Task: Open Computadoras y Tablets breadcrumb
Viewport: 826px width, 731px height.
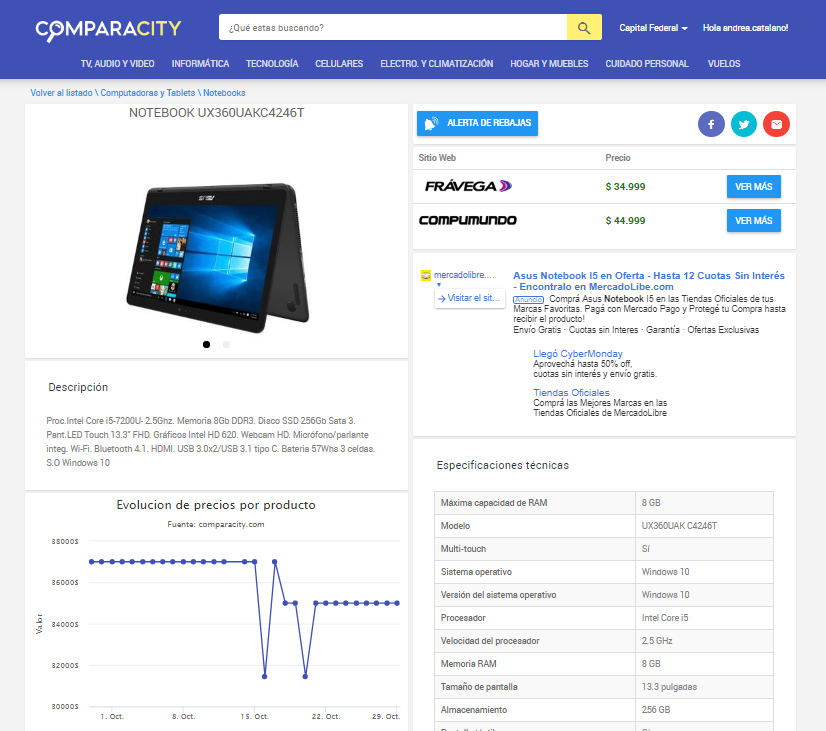Action: pos(148,93)
